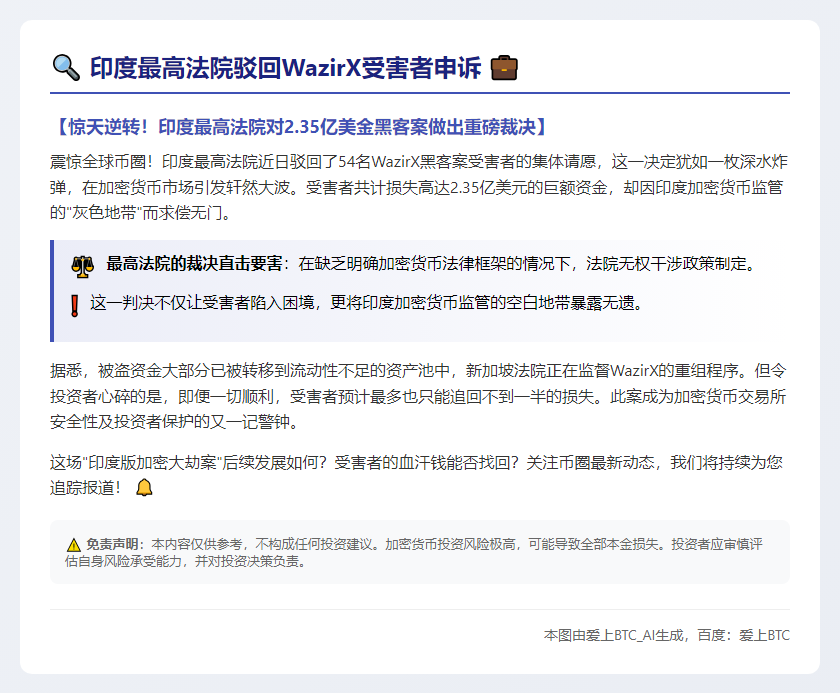The height and width of the screenshot is (693, 840).
Task: Click the briefcase emoji beside the title
Action: click(504, 67)
